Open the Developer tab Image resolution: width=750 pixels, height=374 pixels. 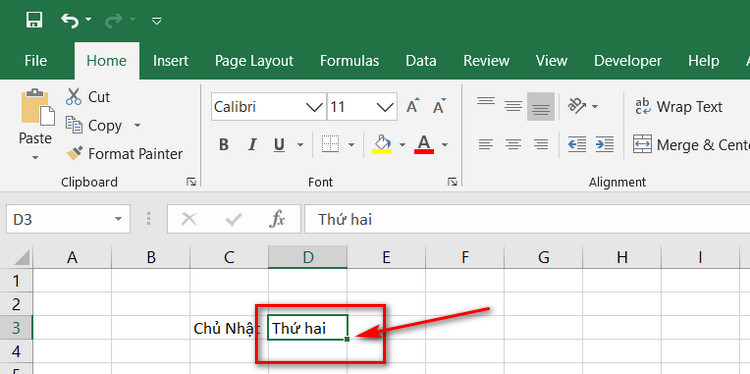click(628, 61)
